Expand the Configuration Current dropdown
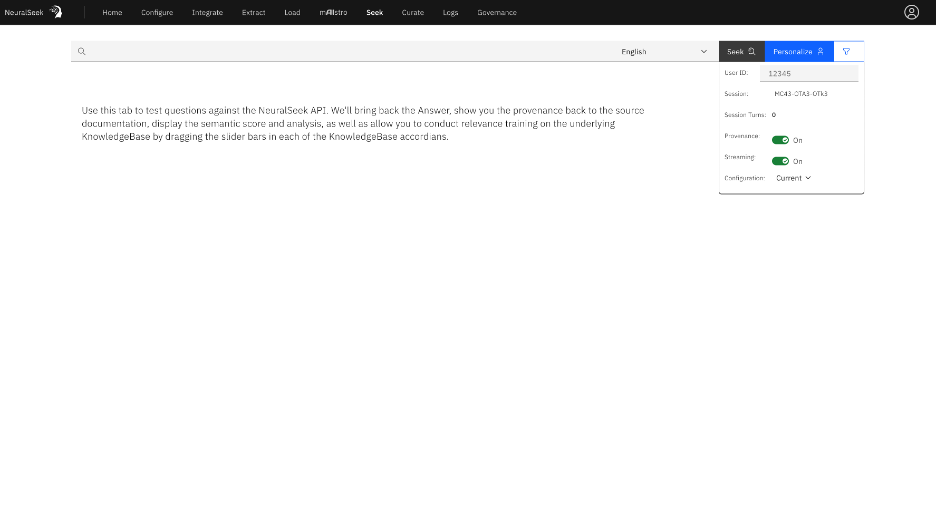 point(794,178)
